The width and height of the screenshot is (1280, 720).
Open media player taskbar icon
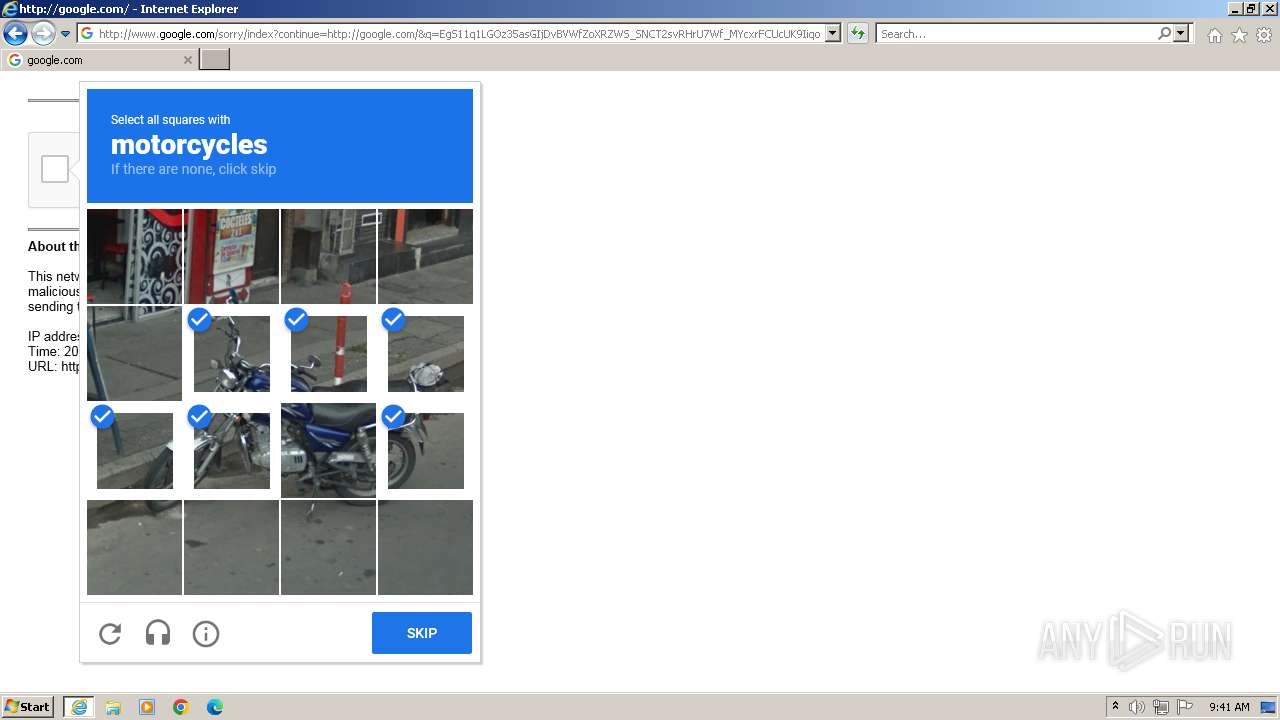pos(147,707)
